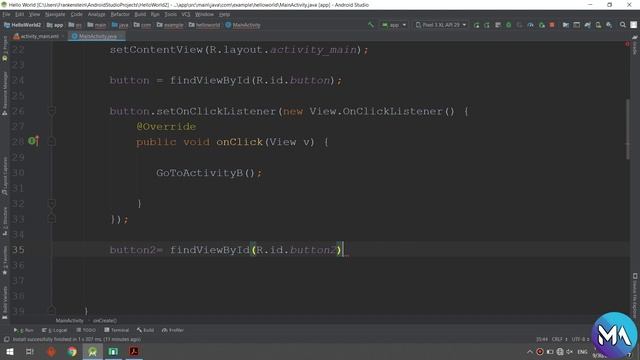
Task: Click GoToActivityB() call on line 30
Action: pos(209,173)
